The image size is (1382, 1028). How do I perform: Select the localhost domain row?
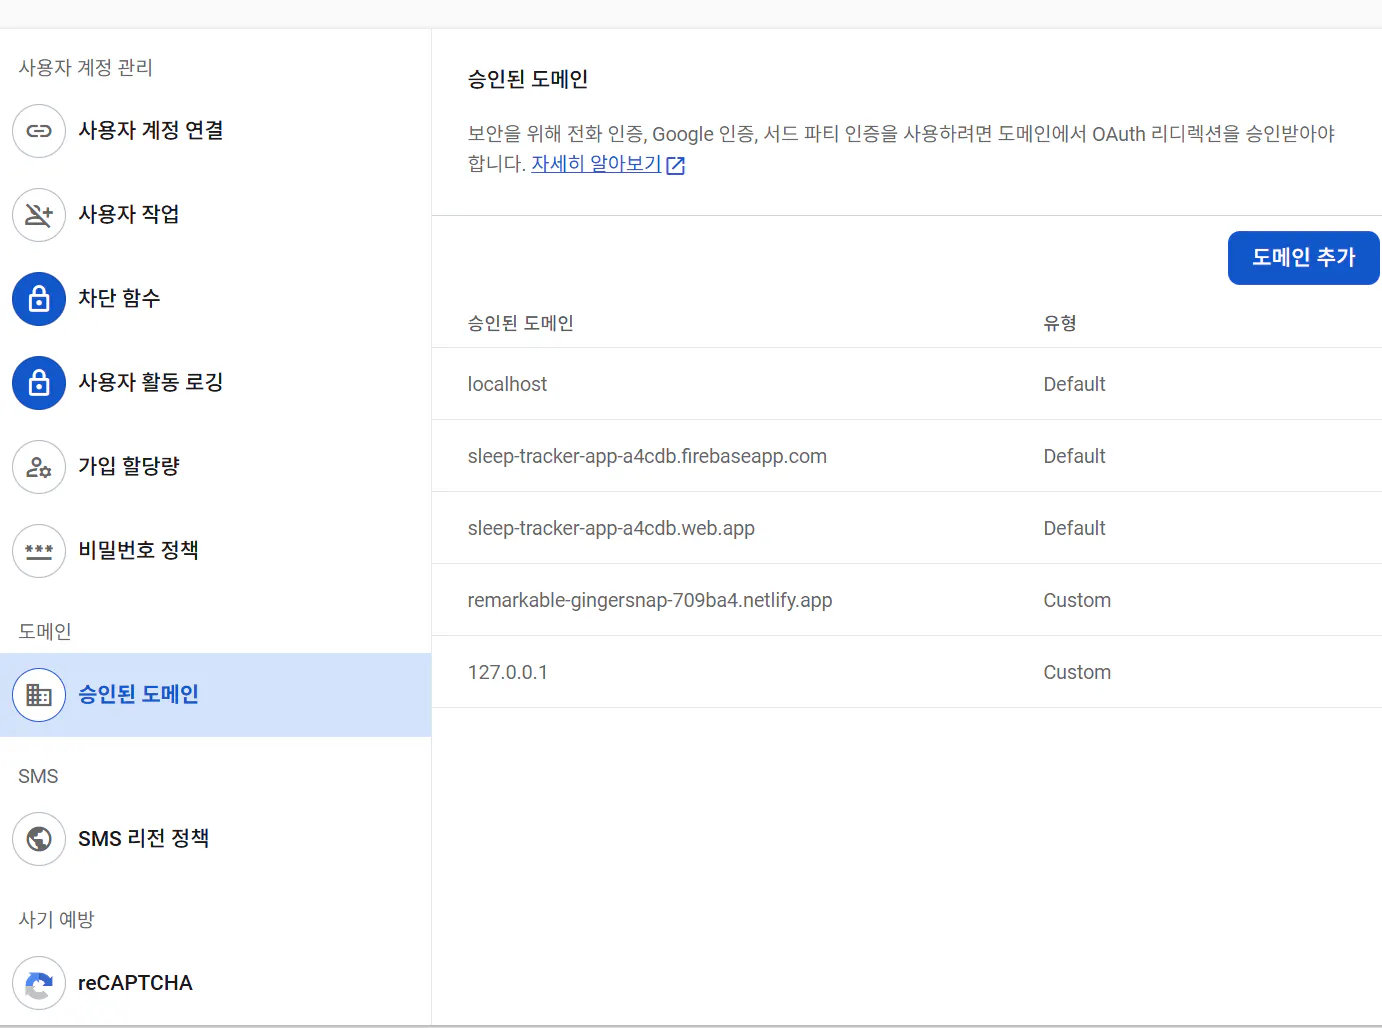pyautogui.click(x=507, y=384)
